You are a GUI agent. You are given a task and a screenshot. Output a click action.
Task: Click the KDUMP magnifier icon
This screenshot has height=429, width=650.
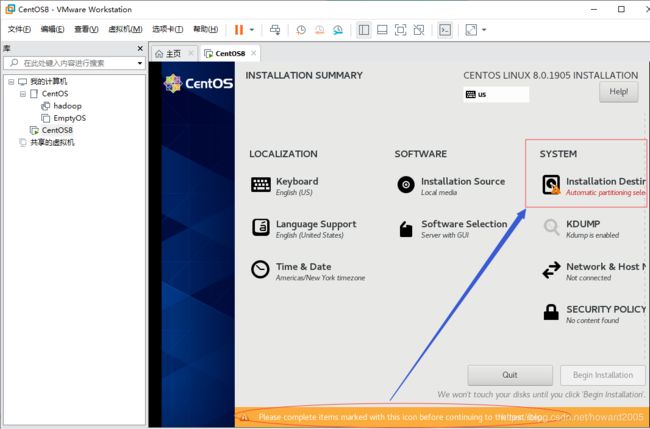point(551,227)
